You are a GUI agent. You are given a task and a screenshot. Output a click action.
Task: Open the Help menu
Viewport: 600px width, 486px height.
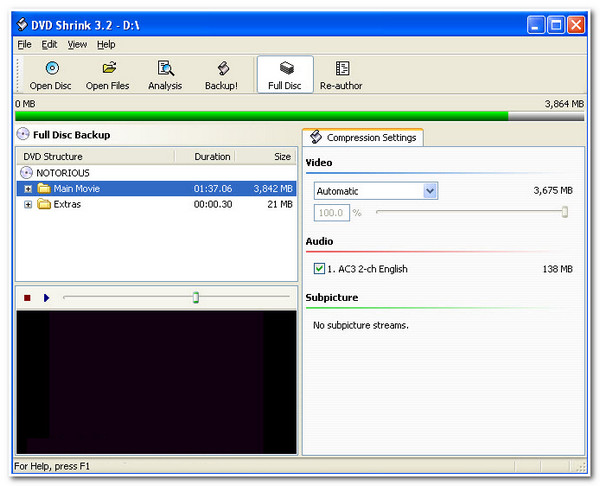(106, 44)
